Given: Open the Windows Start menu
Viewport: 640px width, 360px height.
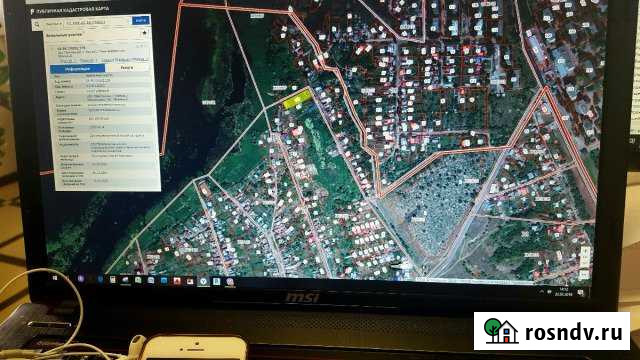Looking at the screenshot, I should 55,278.
